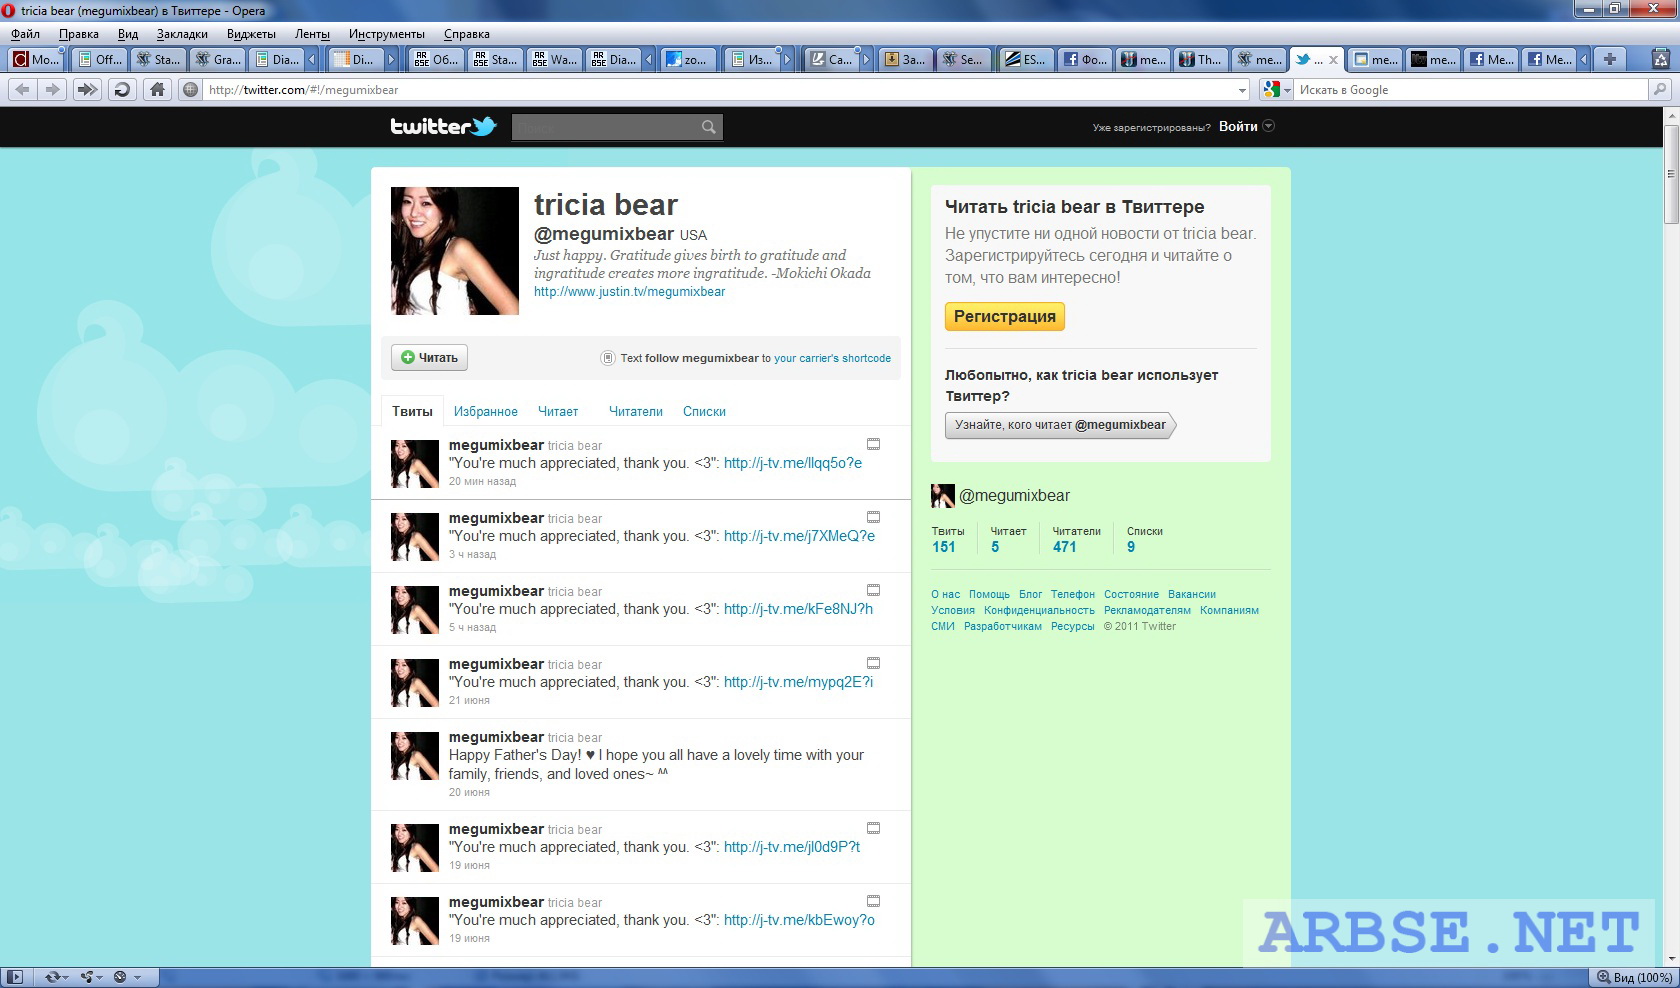
Task: Click the Твиты 151 count
Action: 948,540
